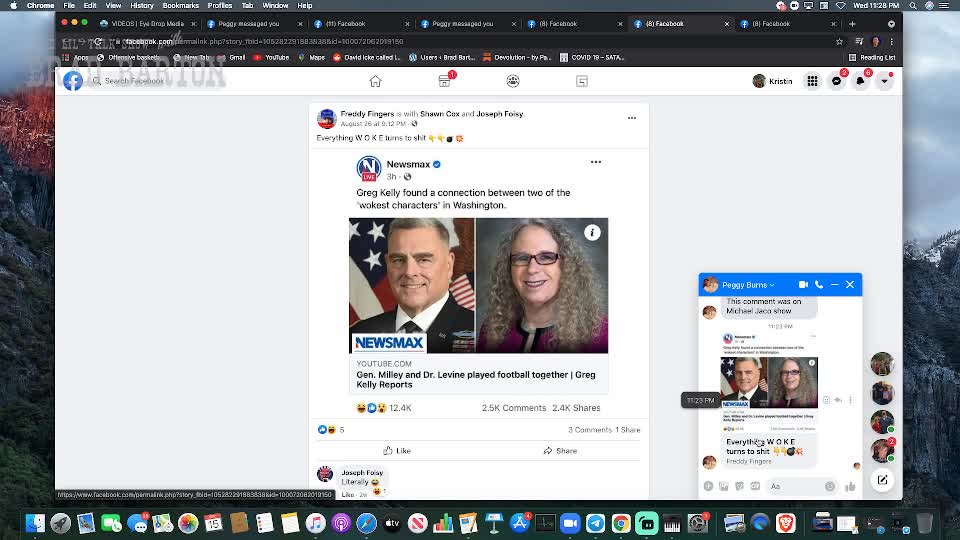This screenshot has height=540, width=960.
Task: Like the Freddy Fingers post
Action: tap(397, 451)
